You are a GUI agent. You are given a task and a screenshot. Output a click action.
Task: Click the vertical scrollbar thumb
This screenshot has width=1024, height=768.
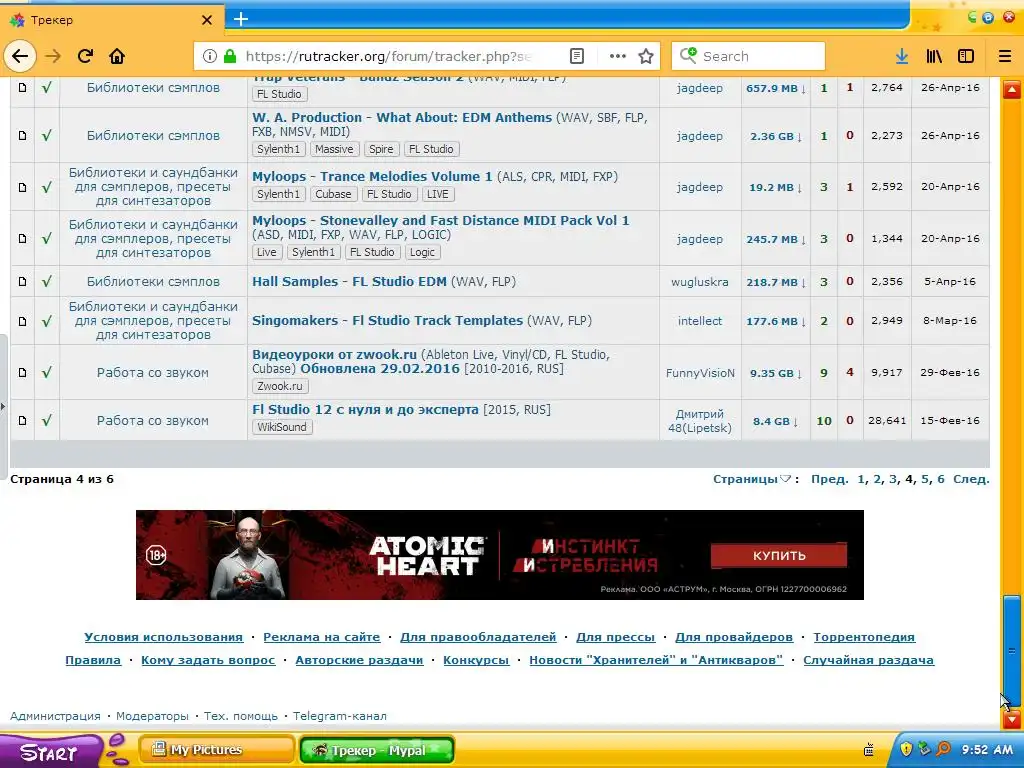(1012, 650)
